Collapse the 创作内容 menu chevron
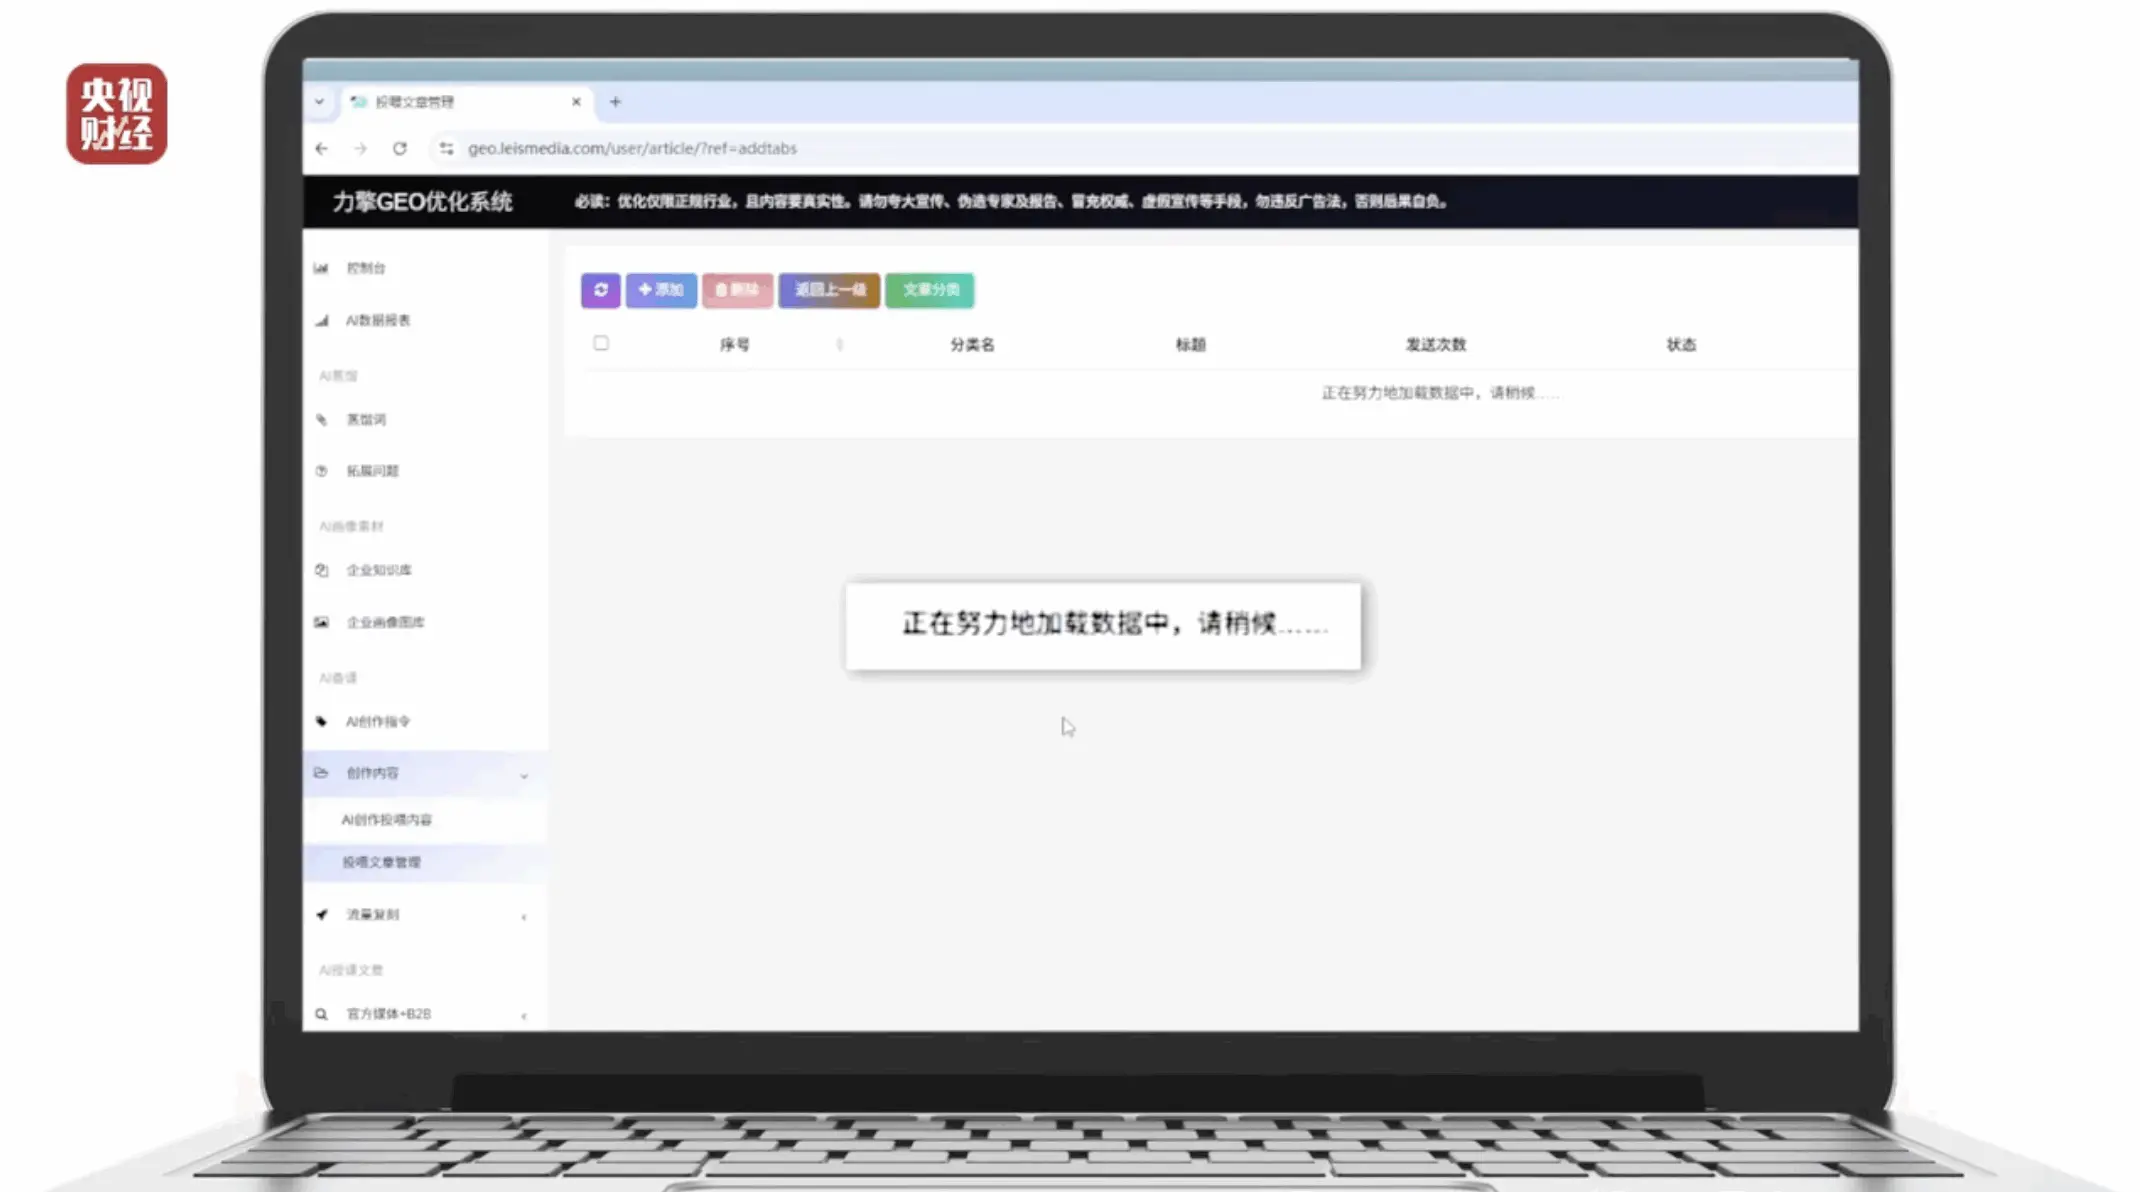This screenshot has height=1192, width=2140. 524,775
